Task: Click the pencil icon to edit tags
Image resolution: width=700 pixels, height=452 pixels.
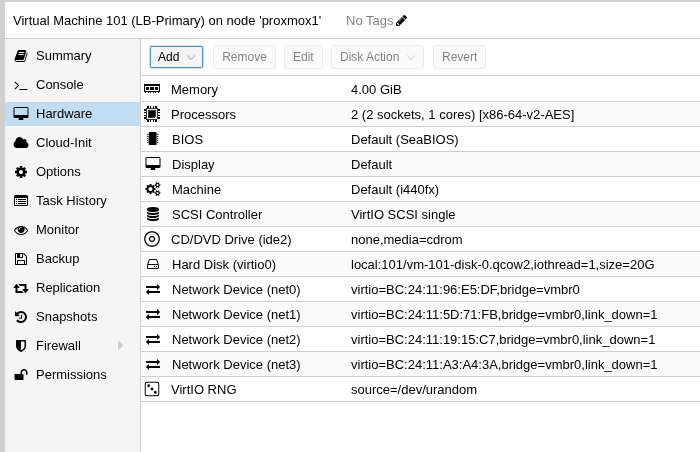Action: pyautogui.click(x=401, y=21)
